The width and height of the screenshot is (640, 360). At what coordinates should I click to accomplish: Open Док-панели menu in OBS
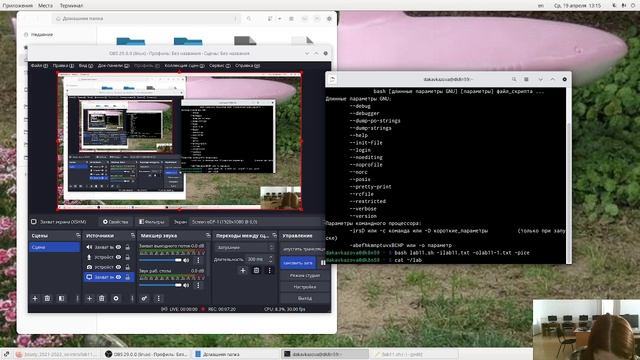pos(113,65)
